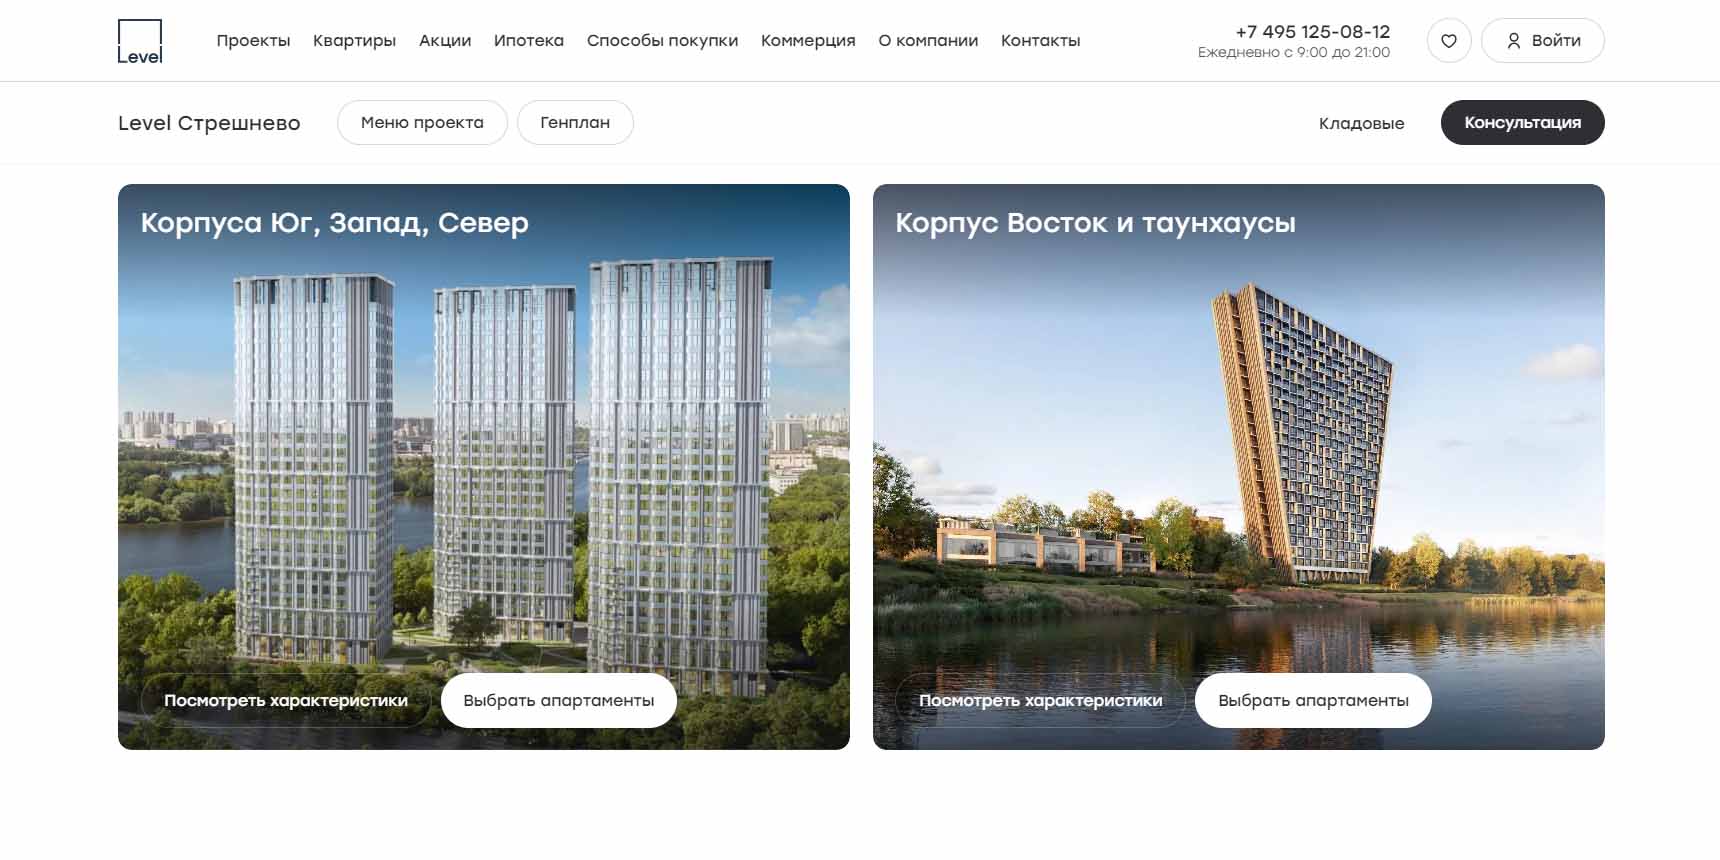This screenshot has height=860, width=1720.
Task: Navigate to Коммерция
Action: click(x=808, y=41)
